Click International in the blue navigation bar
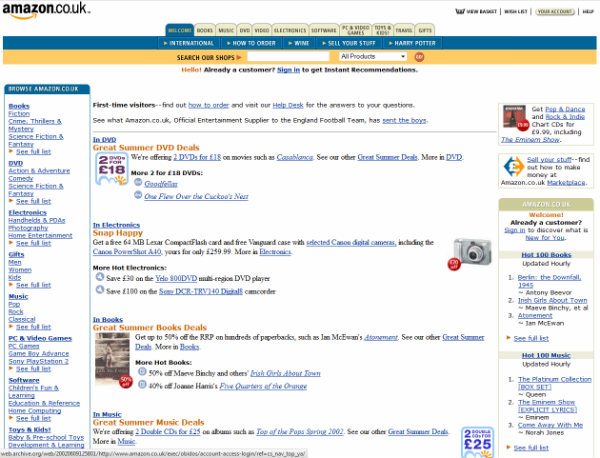 pyautogui.click(x=189, y=43)
